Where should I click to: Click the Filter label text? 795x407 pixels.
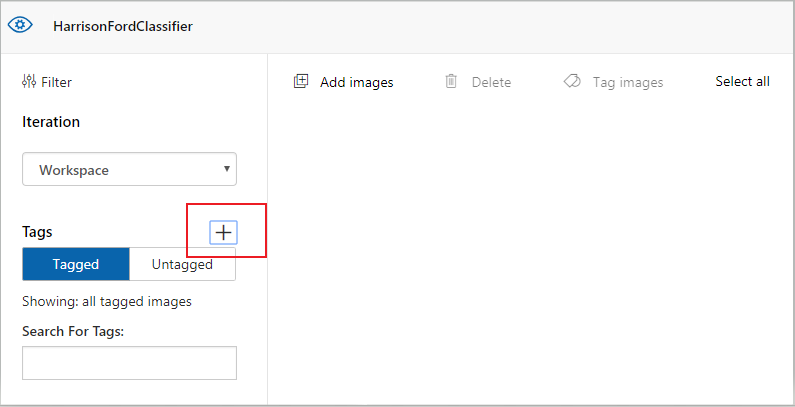pyautogui.click(x=56, y=82)
